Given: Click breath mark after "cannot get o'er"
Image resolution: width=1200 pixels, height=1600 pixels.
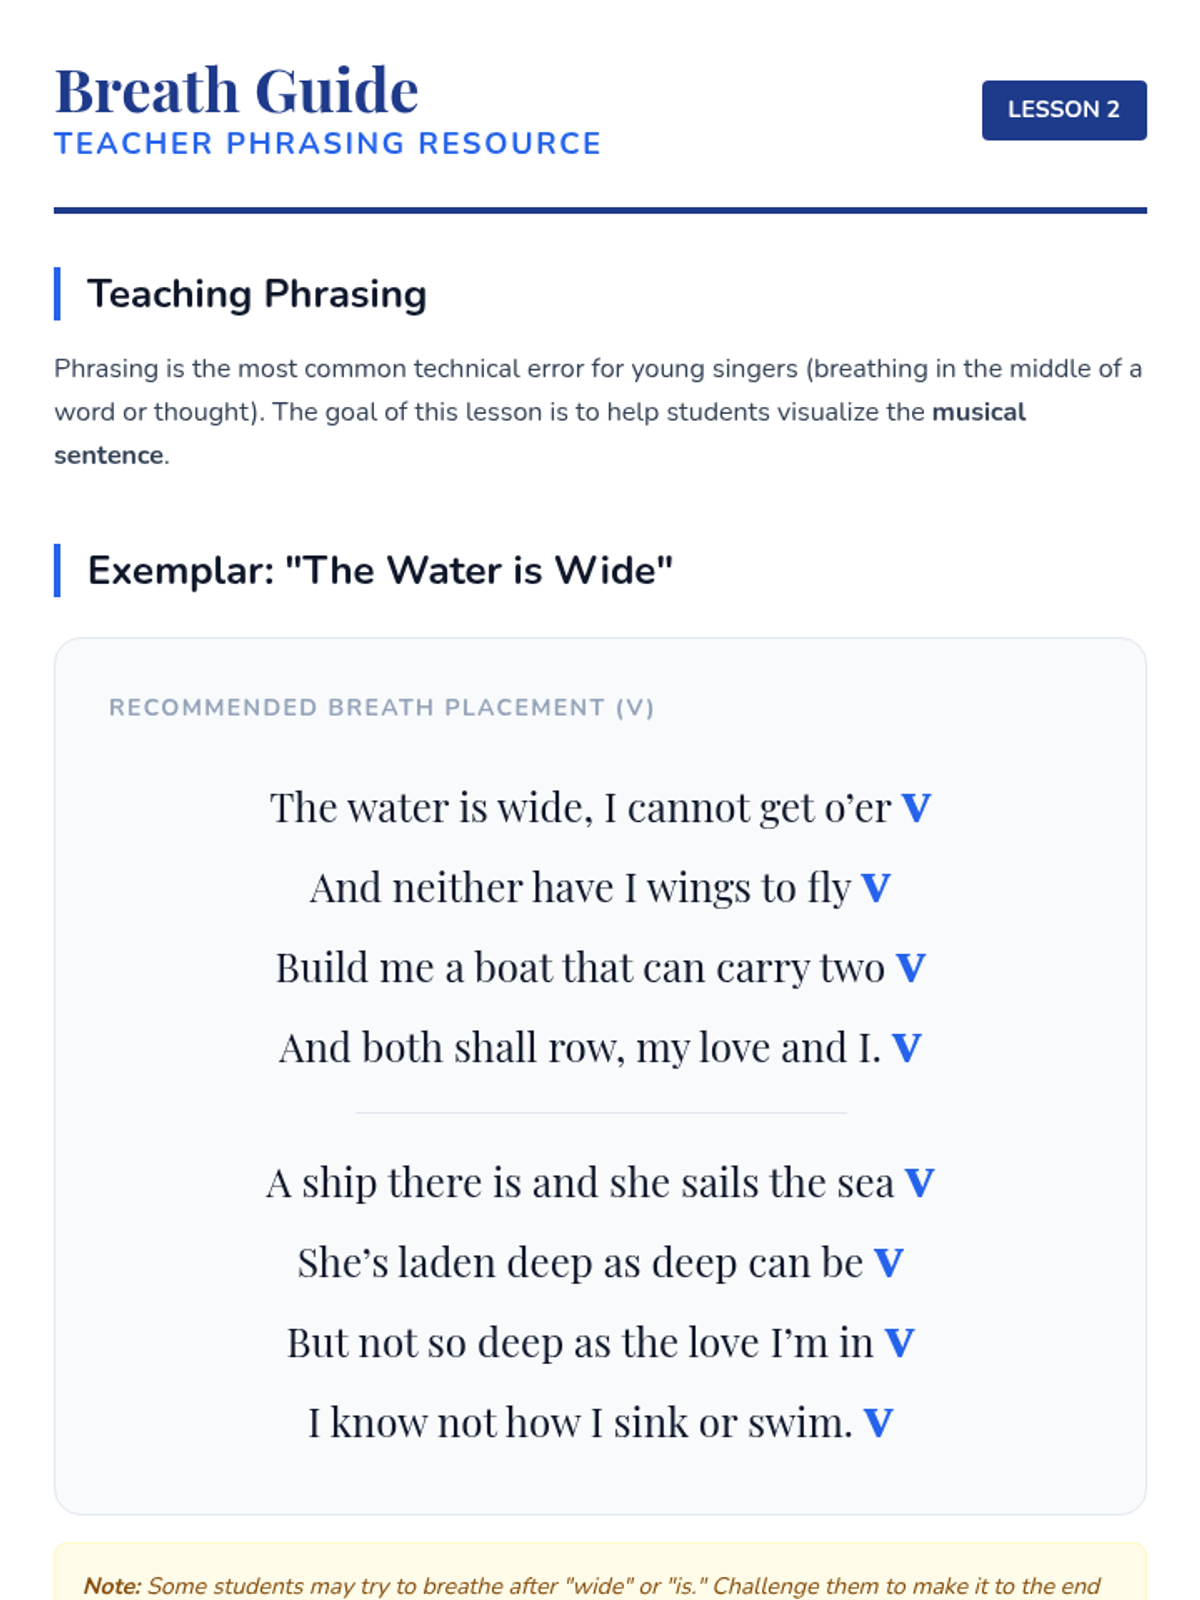Looking at the screenshot, I should coord(916,808).
